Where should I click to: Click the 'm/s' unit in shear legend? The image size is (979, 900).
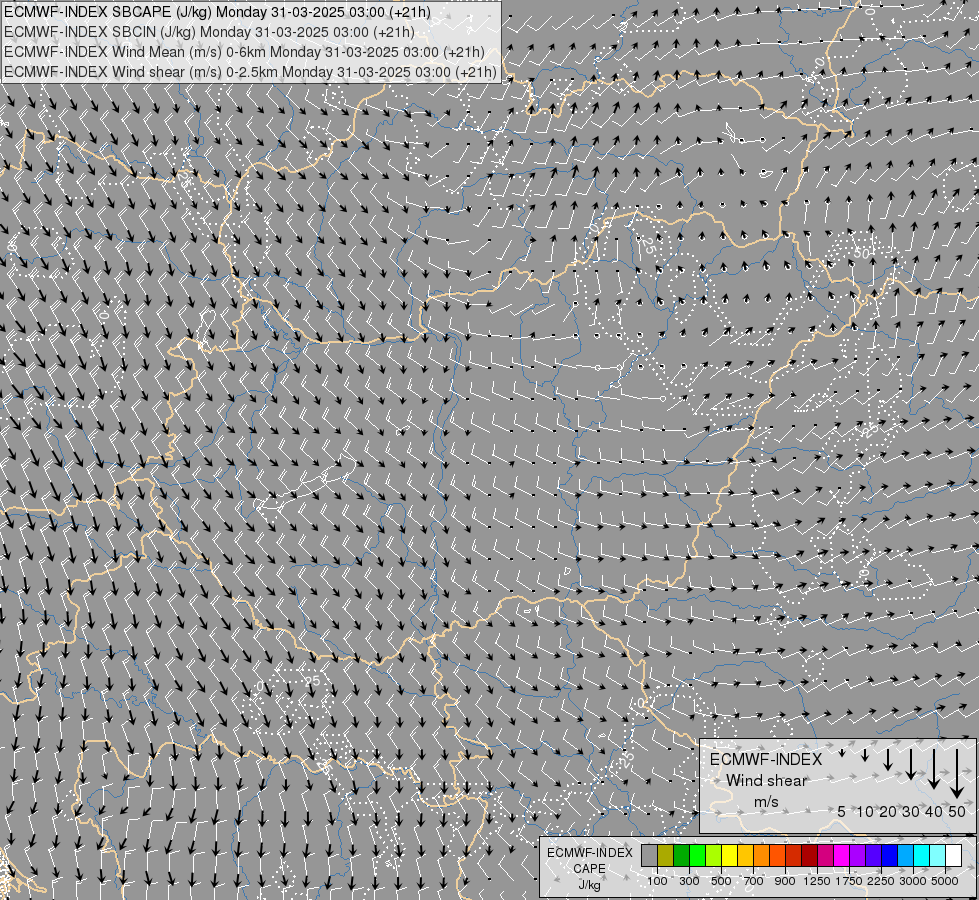click(x=766, y=802)
